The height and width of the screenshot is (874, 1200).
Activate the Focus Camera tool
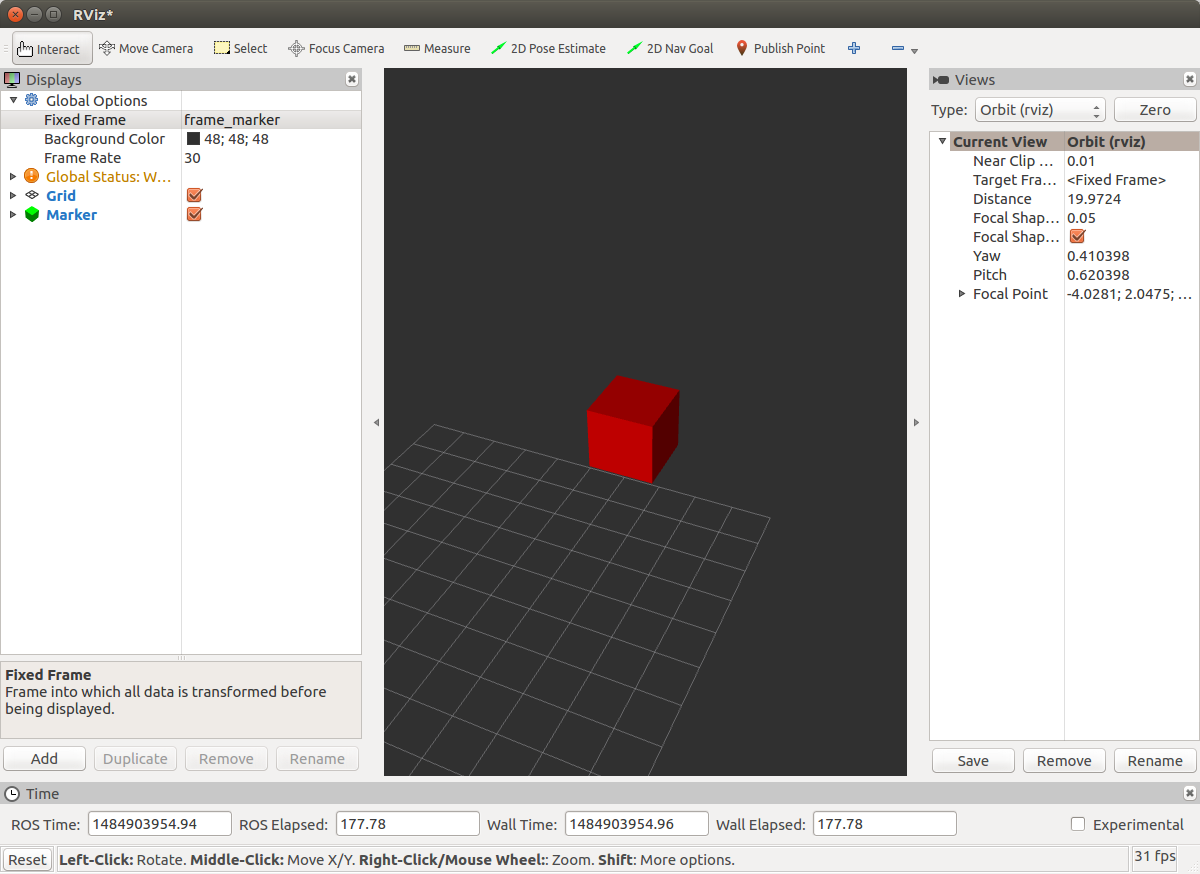pos(336,48)
